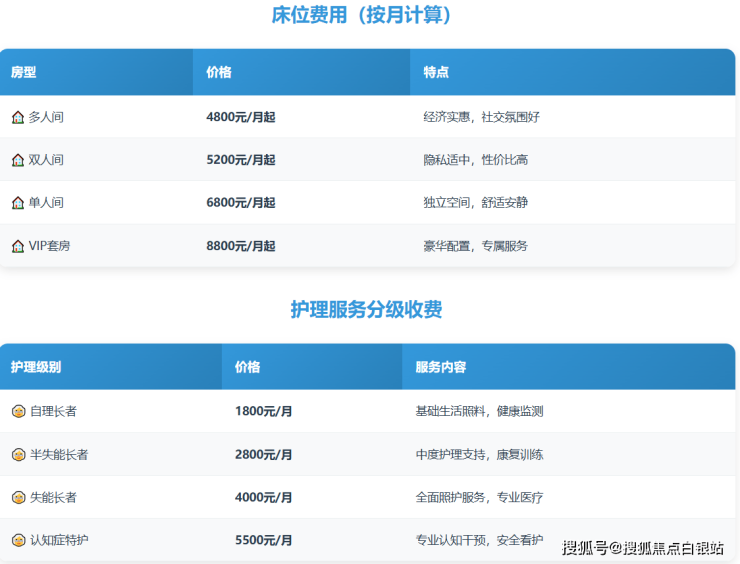This screenshot has width=740, height=564.
Task: Click the face icon beside 认知症特护
Action: (18, 540)
